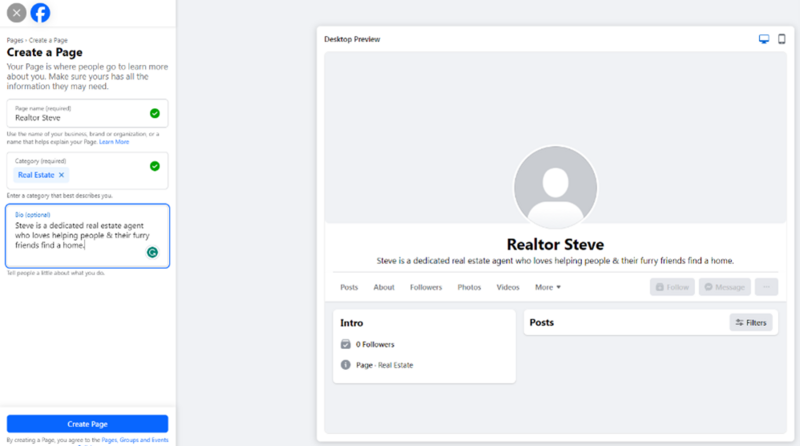Click profile picture placeholder in preview
800x446 pixels.
tap(555, 188)
